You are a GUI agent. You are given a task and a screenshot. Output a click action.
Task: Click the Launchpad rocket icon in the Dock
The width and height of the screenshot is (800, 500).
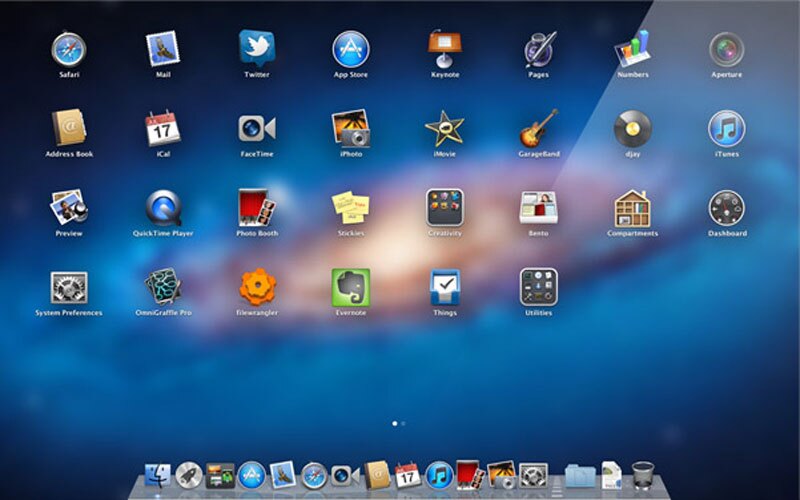tap(189, 476)
